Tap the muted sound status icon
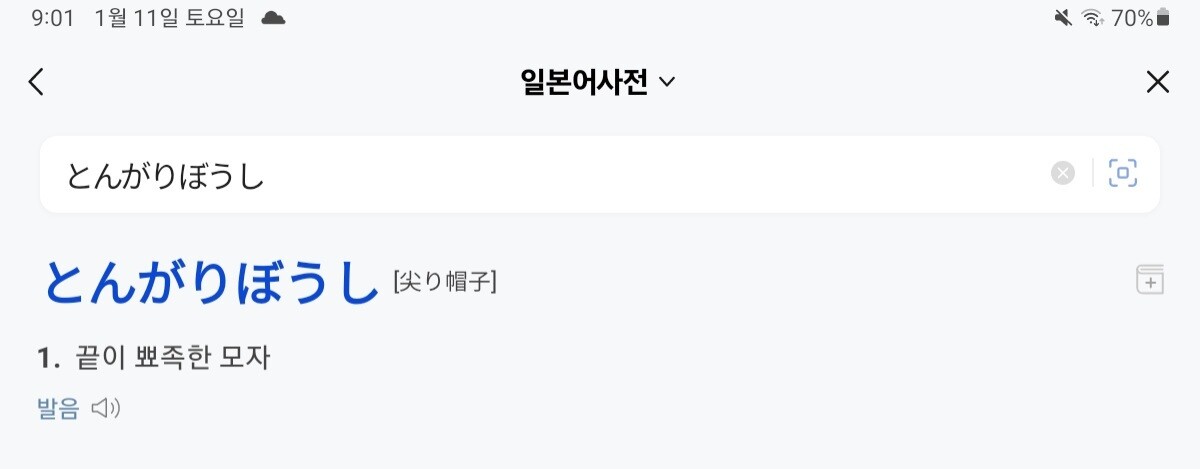The height and width of the screenshot is (469, 1200). [x=1062, y=18]
